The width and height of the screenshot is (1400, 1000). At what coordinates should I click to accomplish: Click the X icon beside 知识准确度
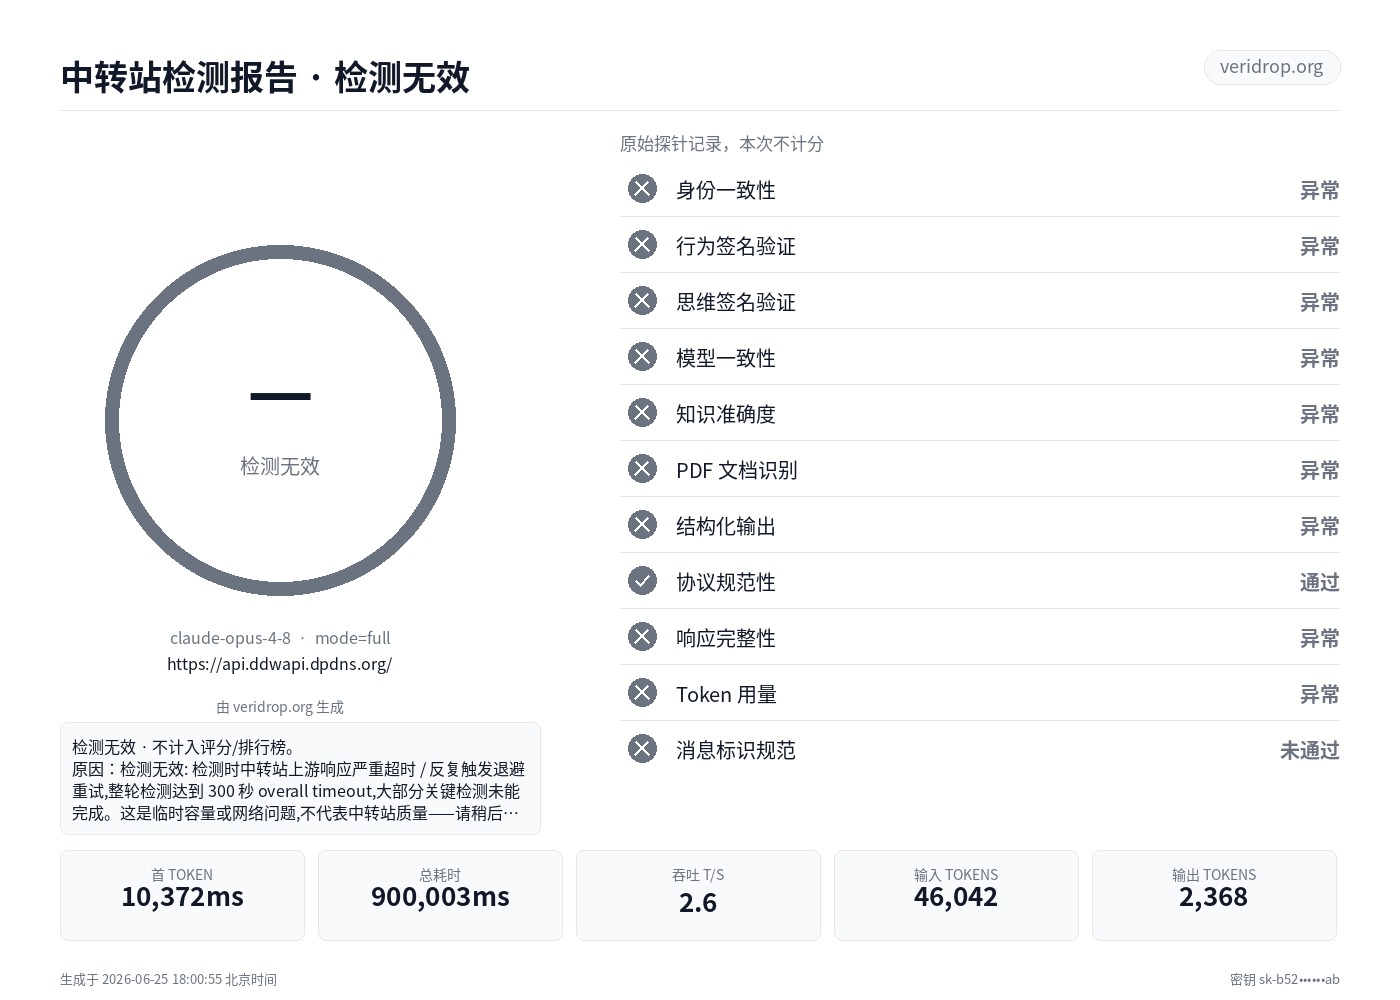pos(642,413)
